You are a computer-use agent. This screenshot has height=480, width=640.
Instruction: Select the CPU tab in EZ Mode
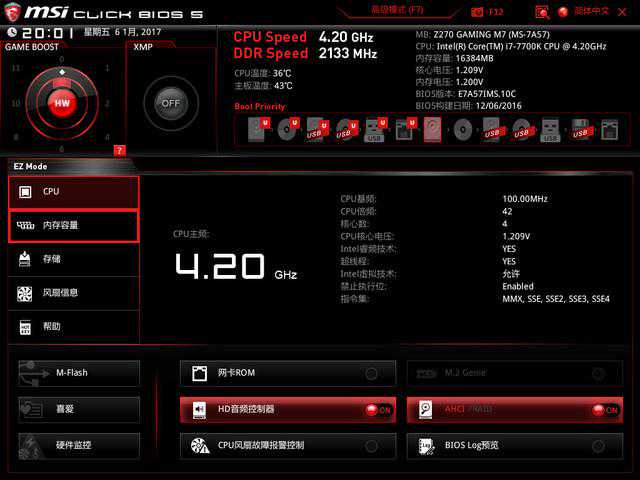click(73, 191)
